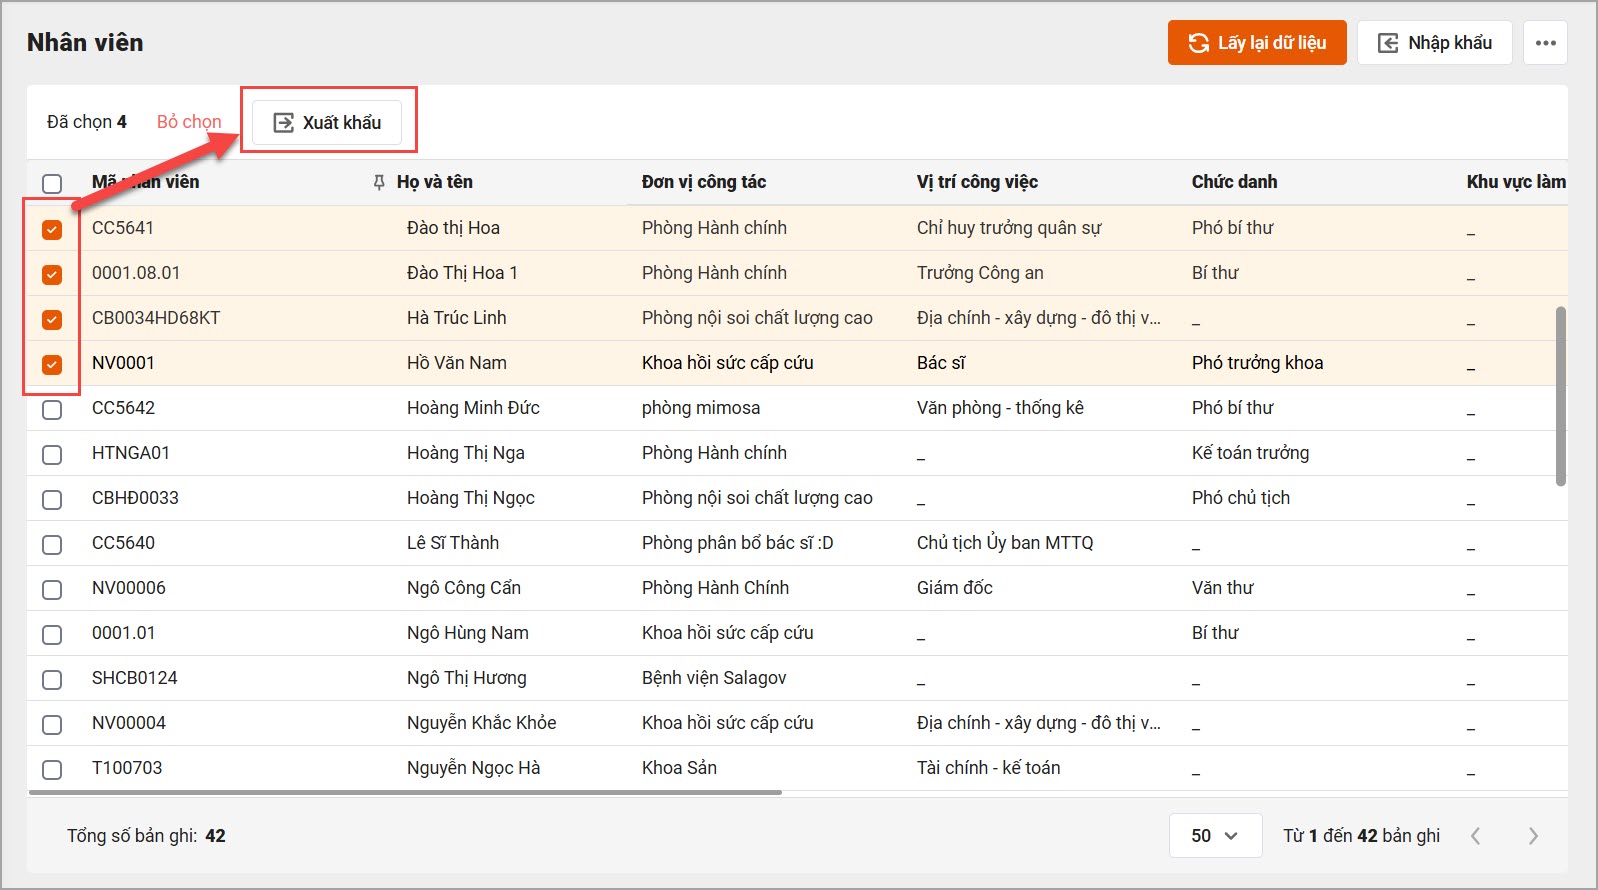Image resolution: width=1598 pixels, height=890 pixels.
Task: Click the refresh icon in Lấy lại dữ liệu
Action: (x=1198, y=43)
